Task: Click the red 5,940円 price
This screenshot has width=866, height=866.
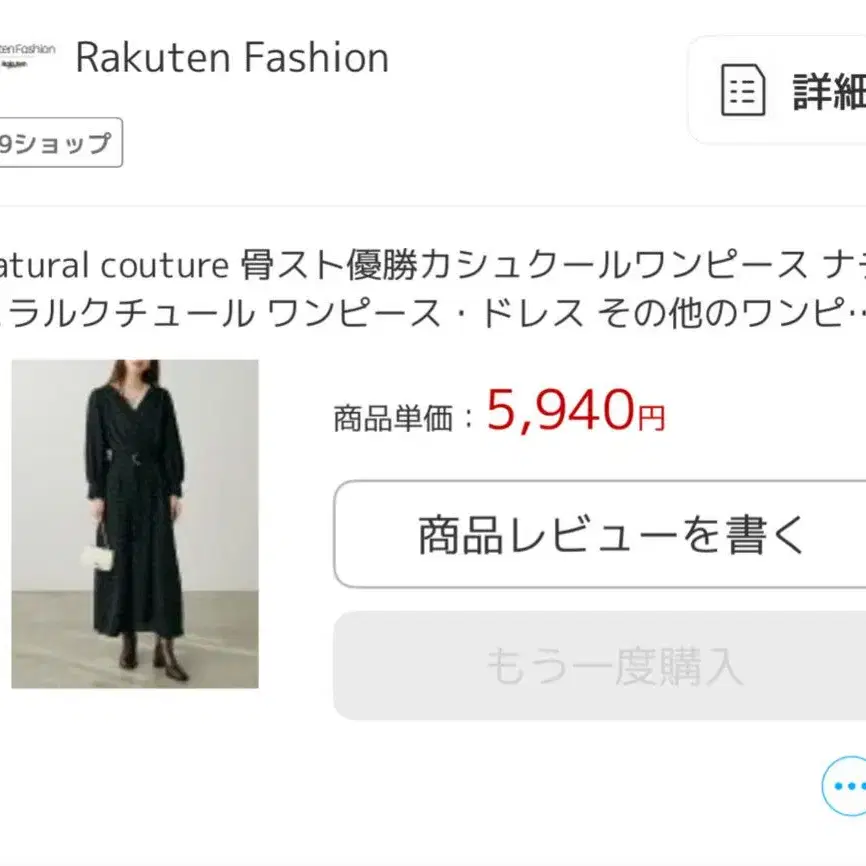Action: click(x=561, y=410)
